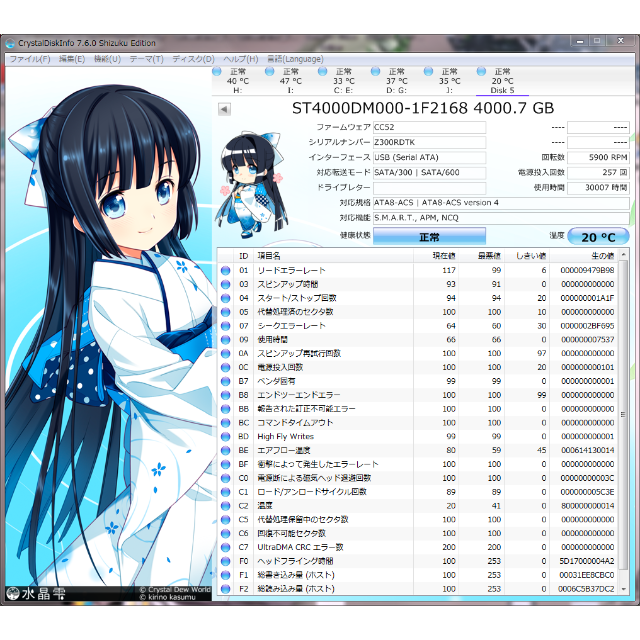The image size is (640, 640).
Task: Click the chibi Shizuku character image
Action: 253,185
